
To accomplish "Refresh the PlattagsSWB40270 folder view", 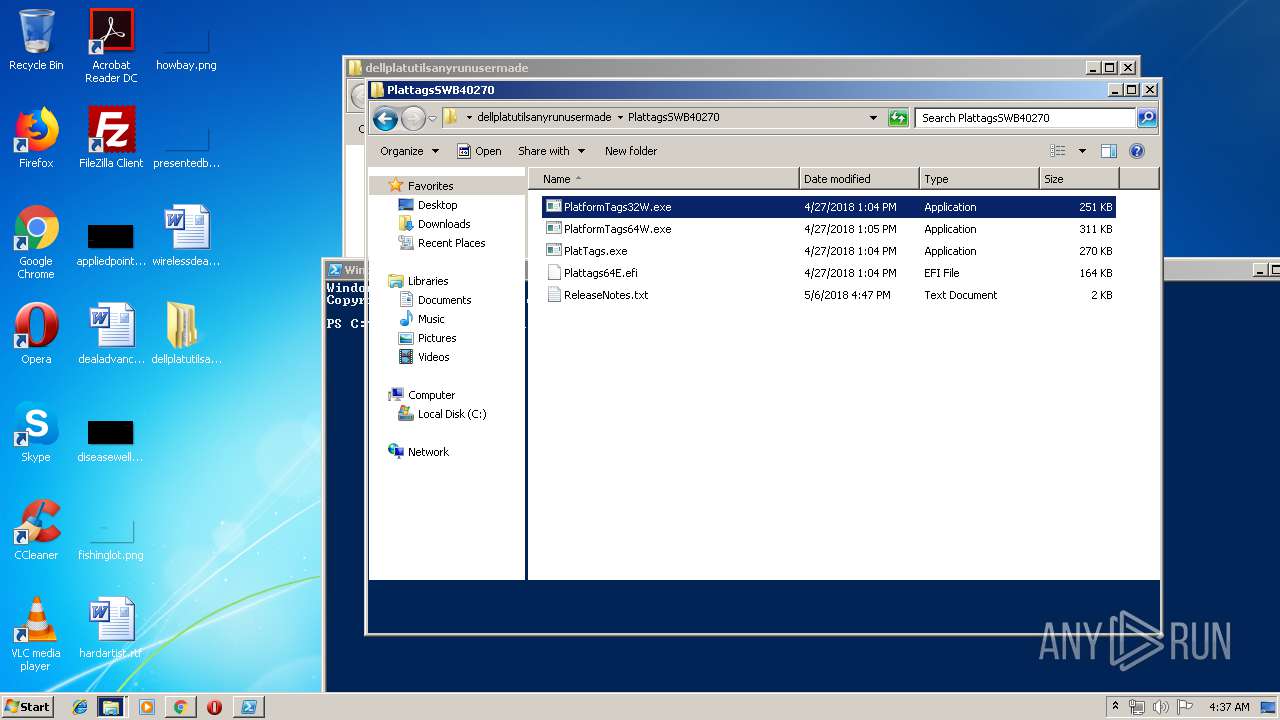I will pos(898,118).
